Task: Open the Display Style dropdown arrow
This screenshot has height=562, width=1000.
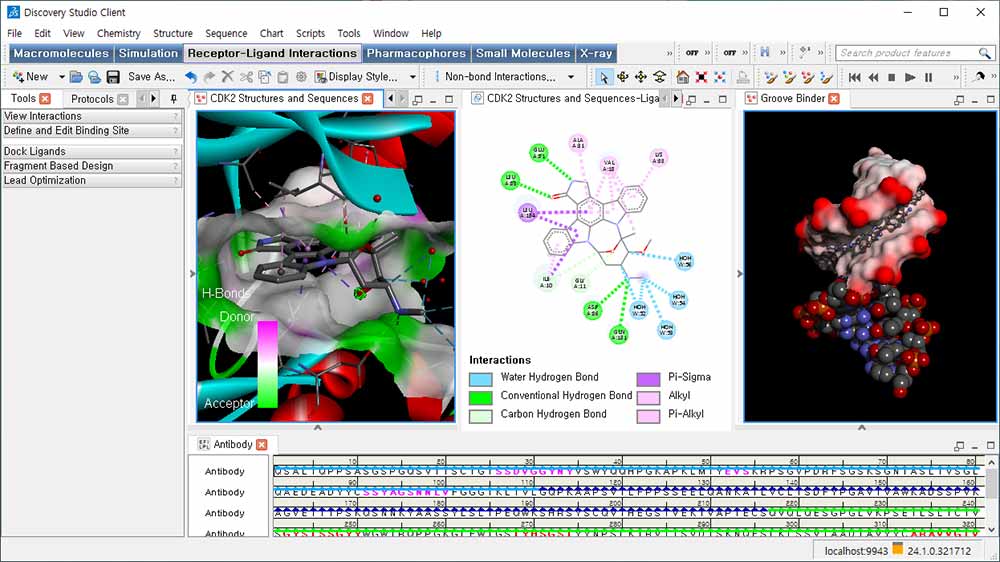Action: (413, 77)
